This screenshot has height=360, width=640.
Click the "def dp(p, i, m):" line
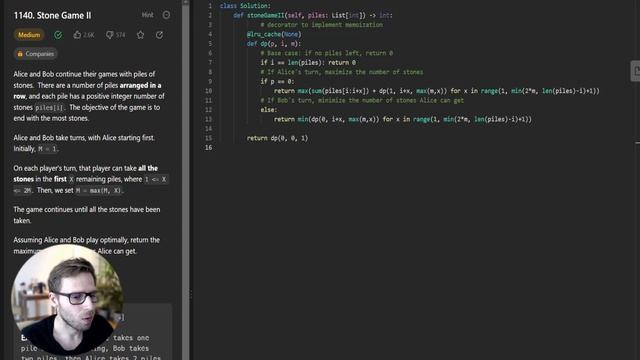point(274,44)
